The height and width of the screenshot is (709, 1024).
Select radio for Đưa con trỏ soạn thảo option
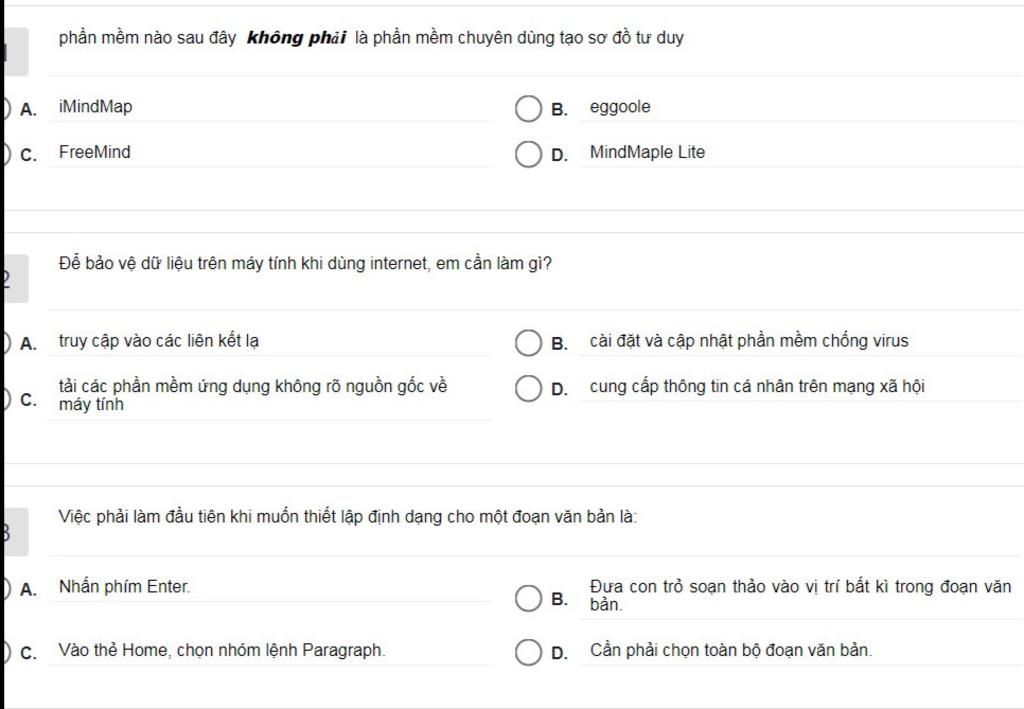coord(528,598)
